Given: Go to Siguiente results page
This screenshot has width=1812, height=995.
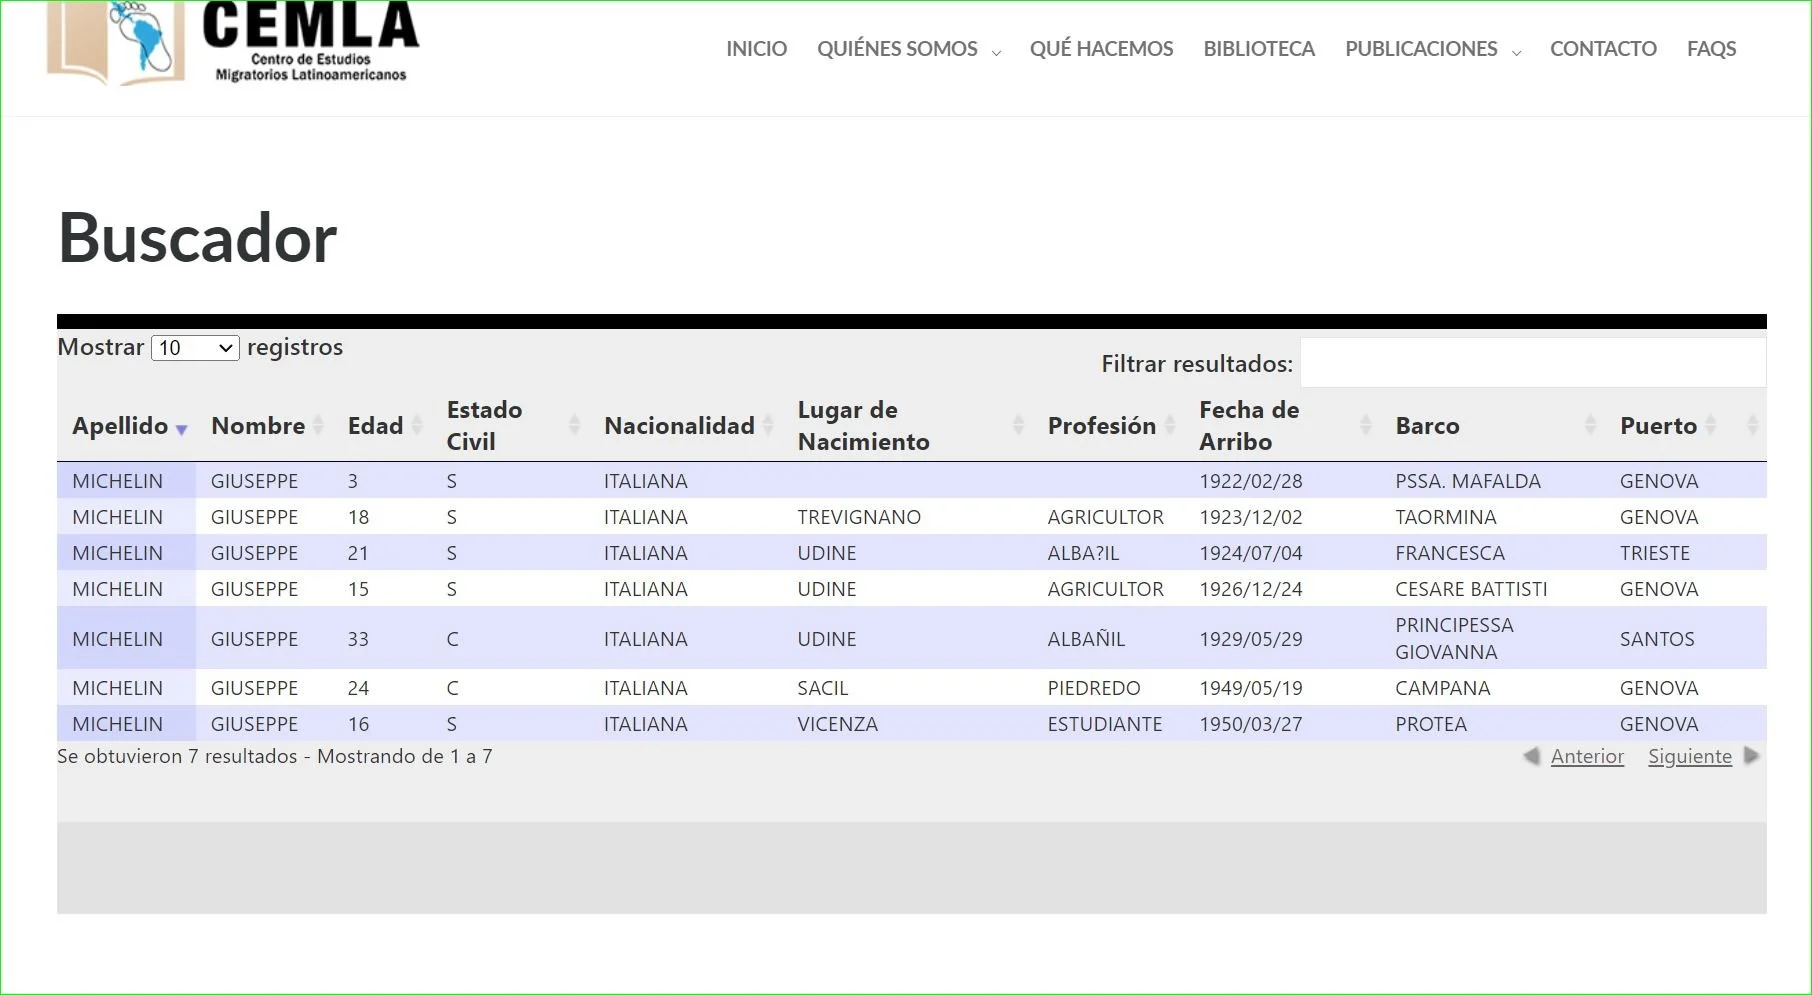Looking at the screenshot, I should 1690,757.
